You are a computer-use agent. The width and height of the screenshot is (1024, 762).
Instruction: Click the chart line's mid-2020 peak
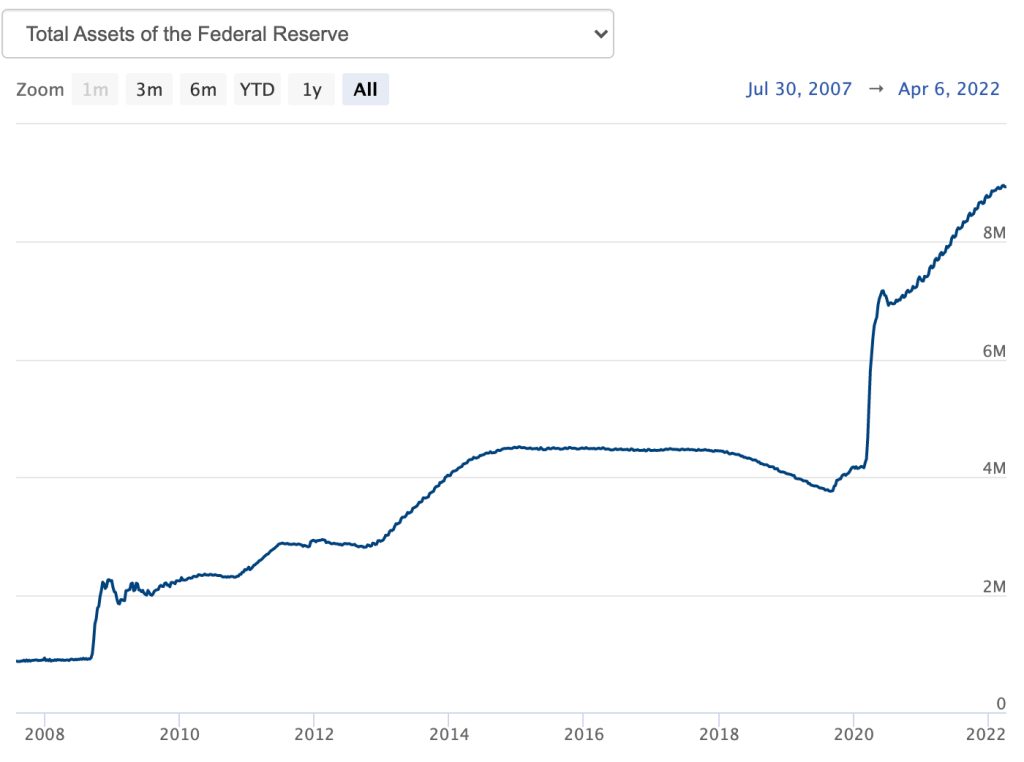pyautogui.click(x=882, y=291)
